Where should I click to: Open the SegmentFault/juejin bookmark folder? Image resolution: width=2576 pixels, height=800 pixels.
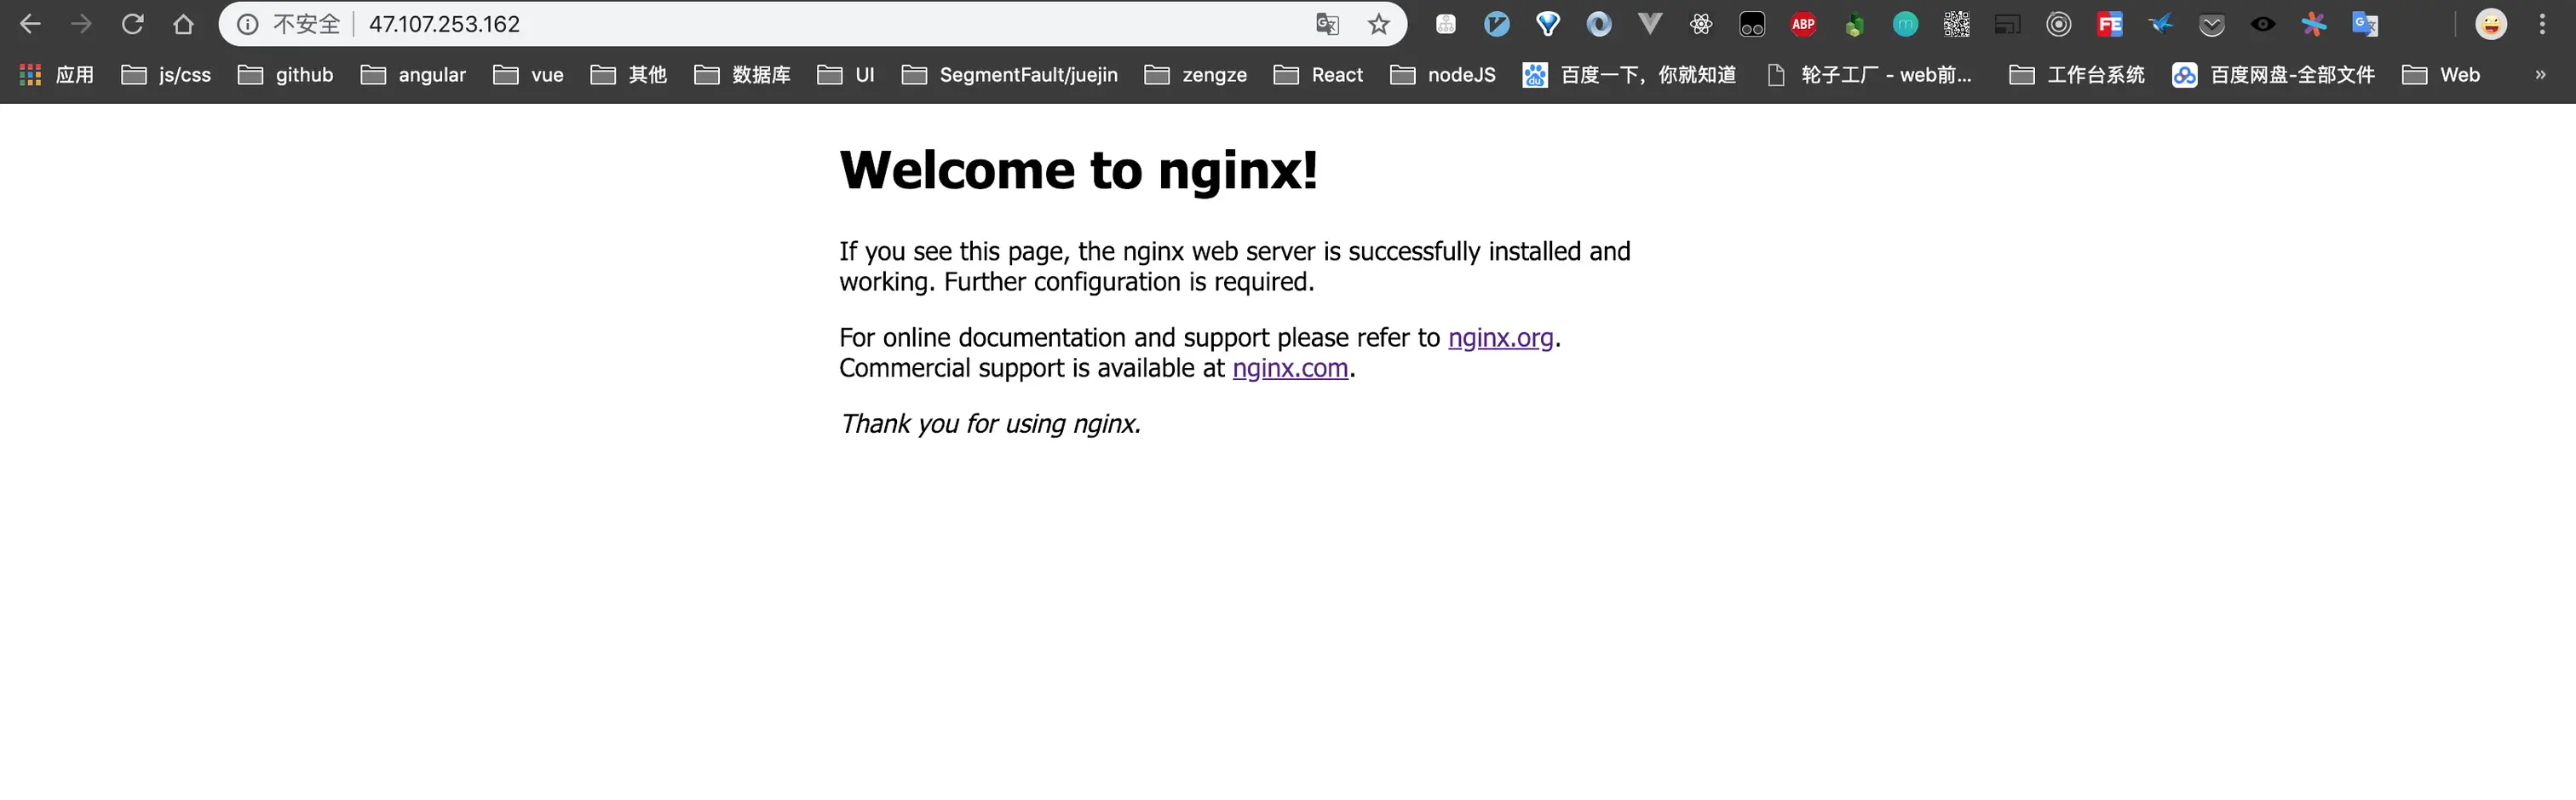1010,75
